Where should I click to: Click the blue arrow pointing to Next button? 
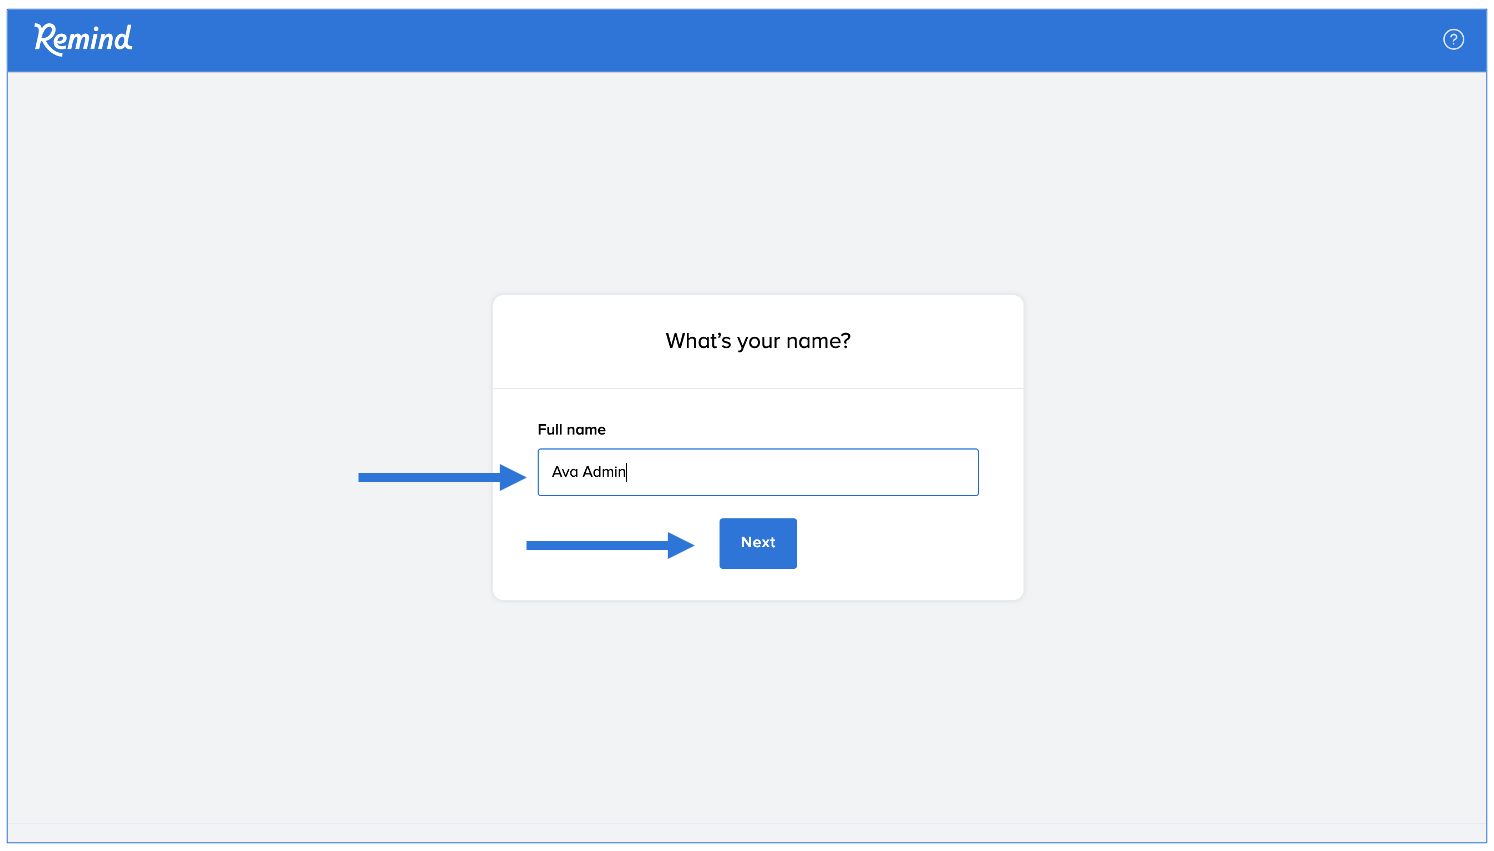pos(609,545)
